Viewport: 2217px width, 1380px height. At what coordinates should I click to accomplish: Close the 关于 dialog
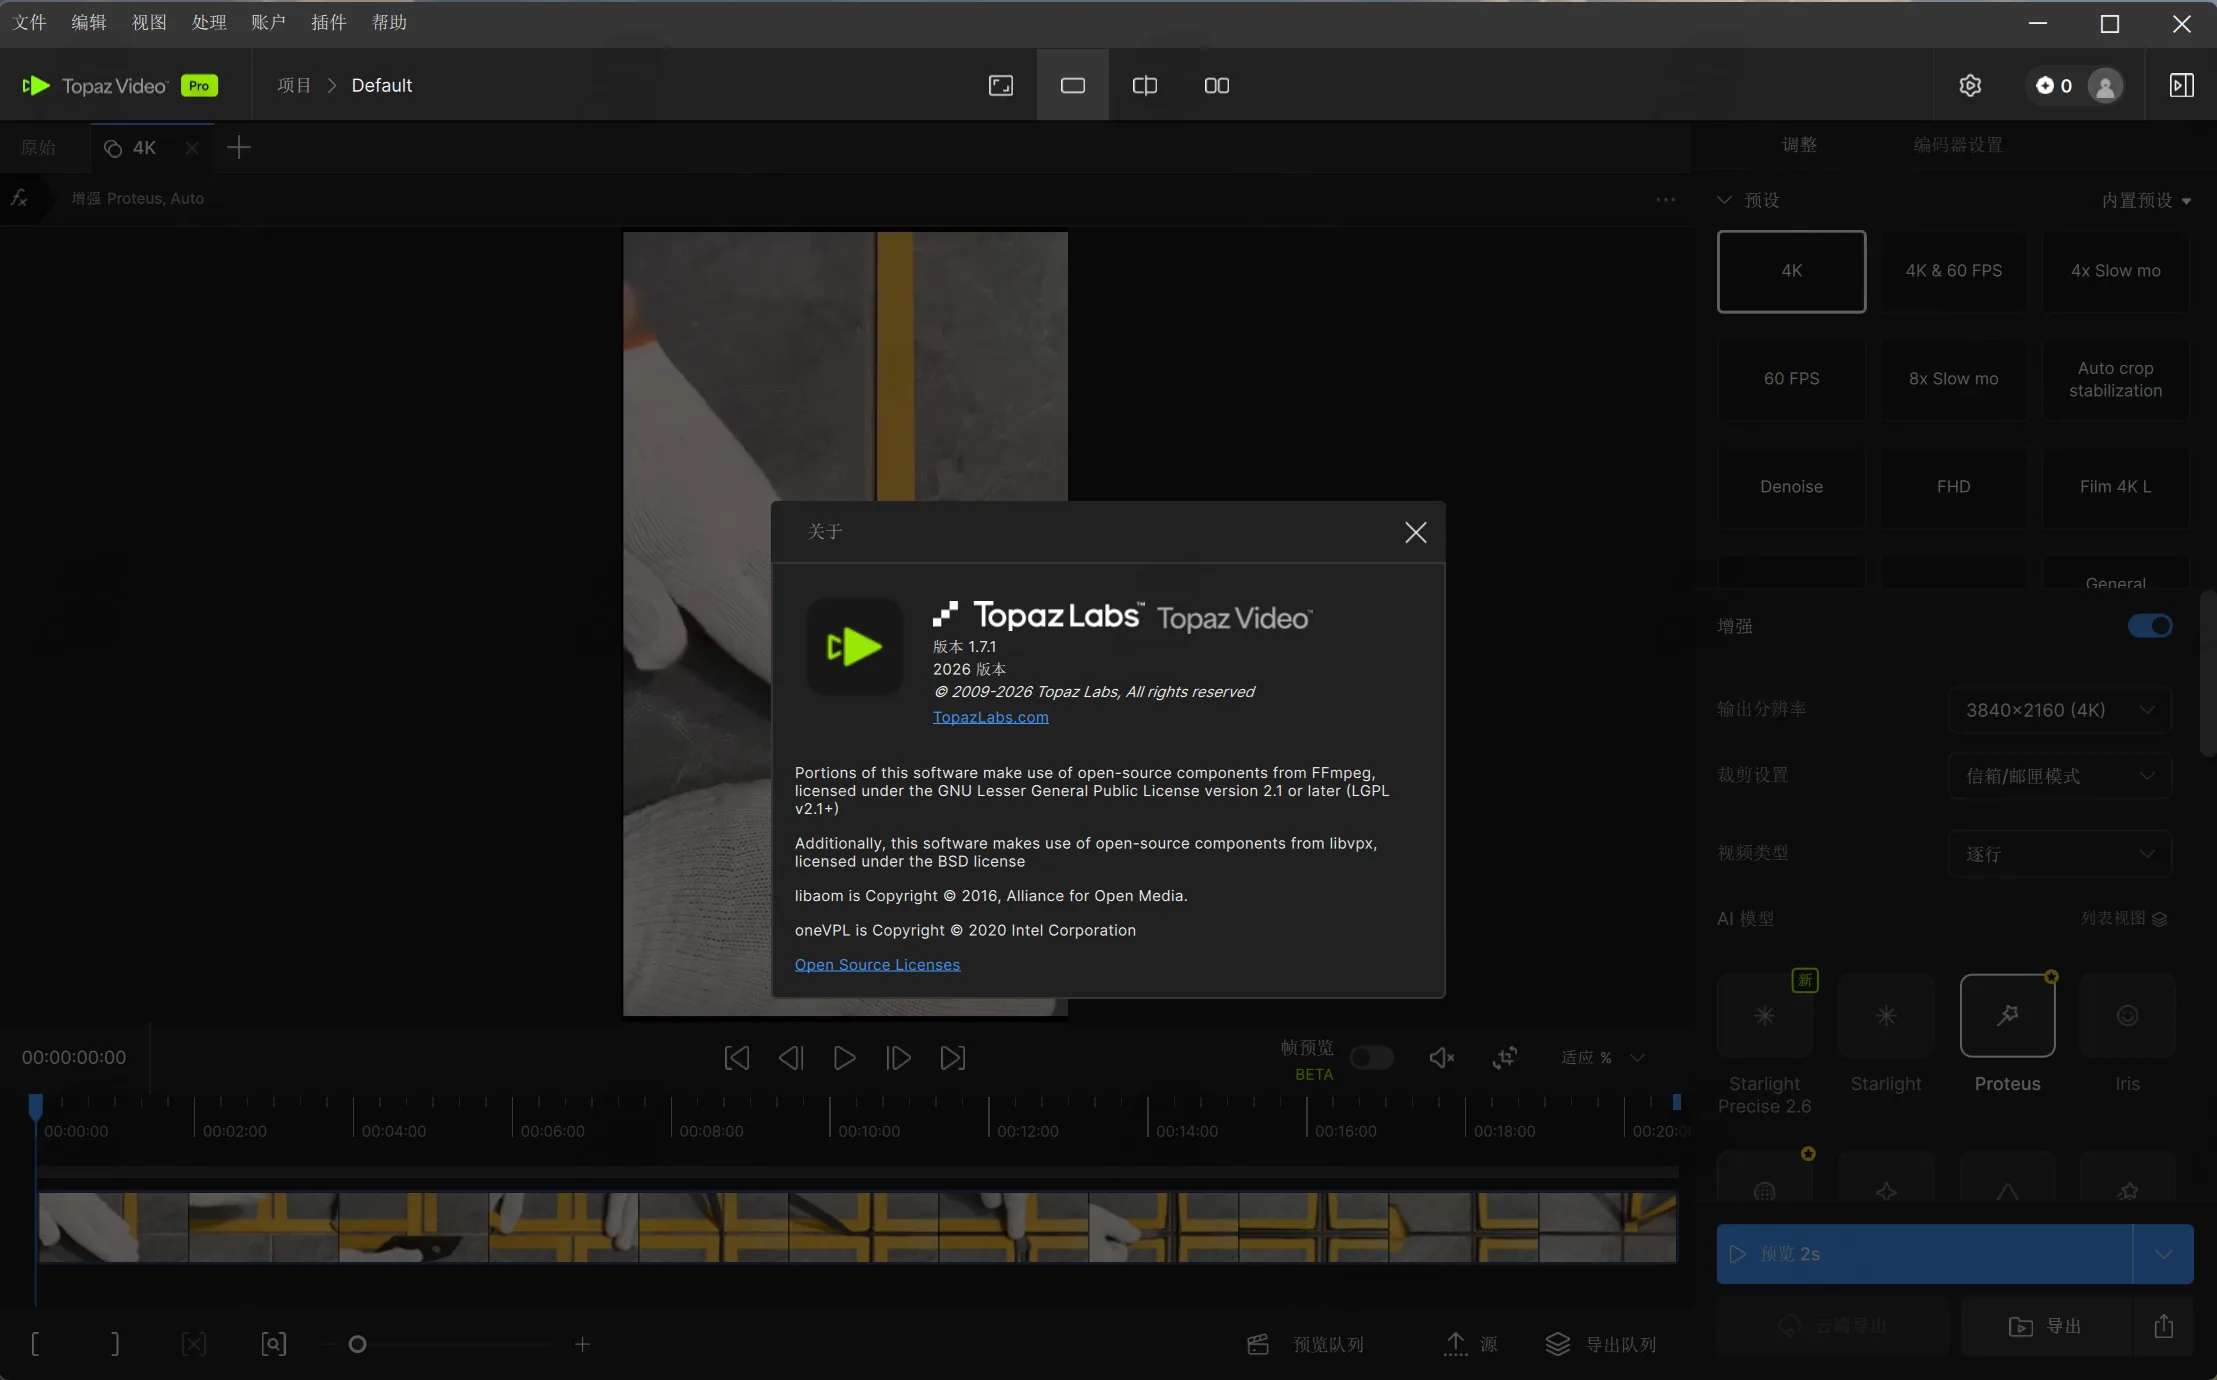coord(1415,532)
